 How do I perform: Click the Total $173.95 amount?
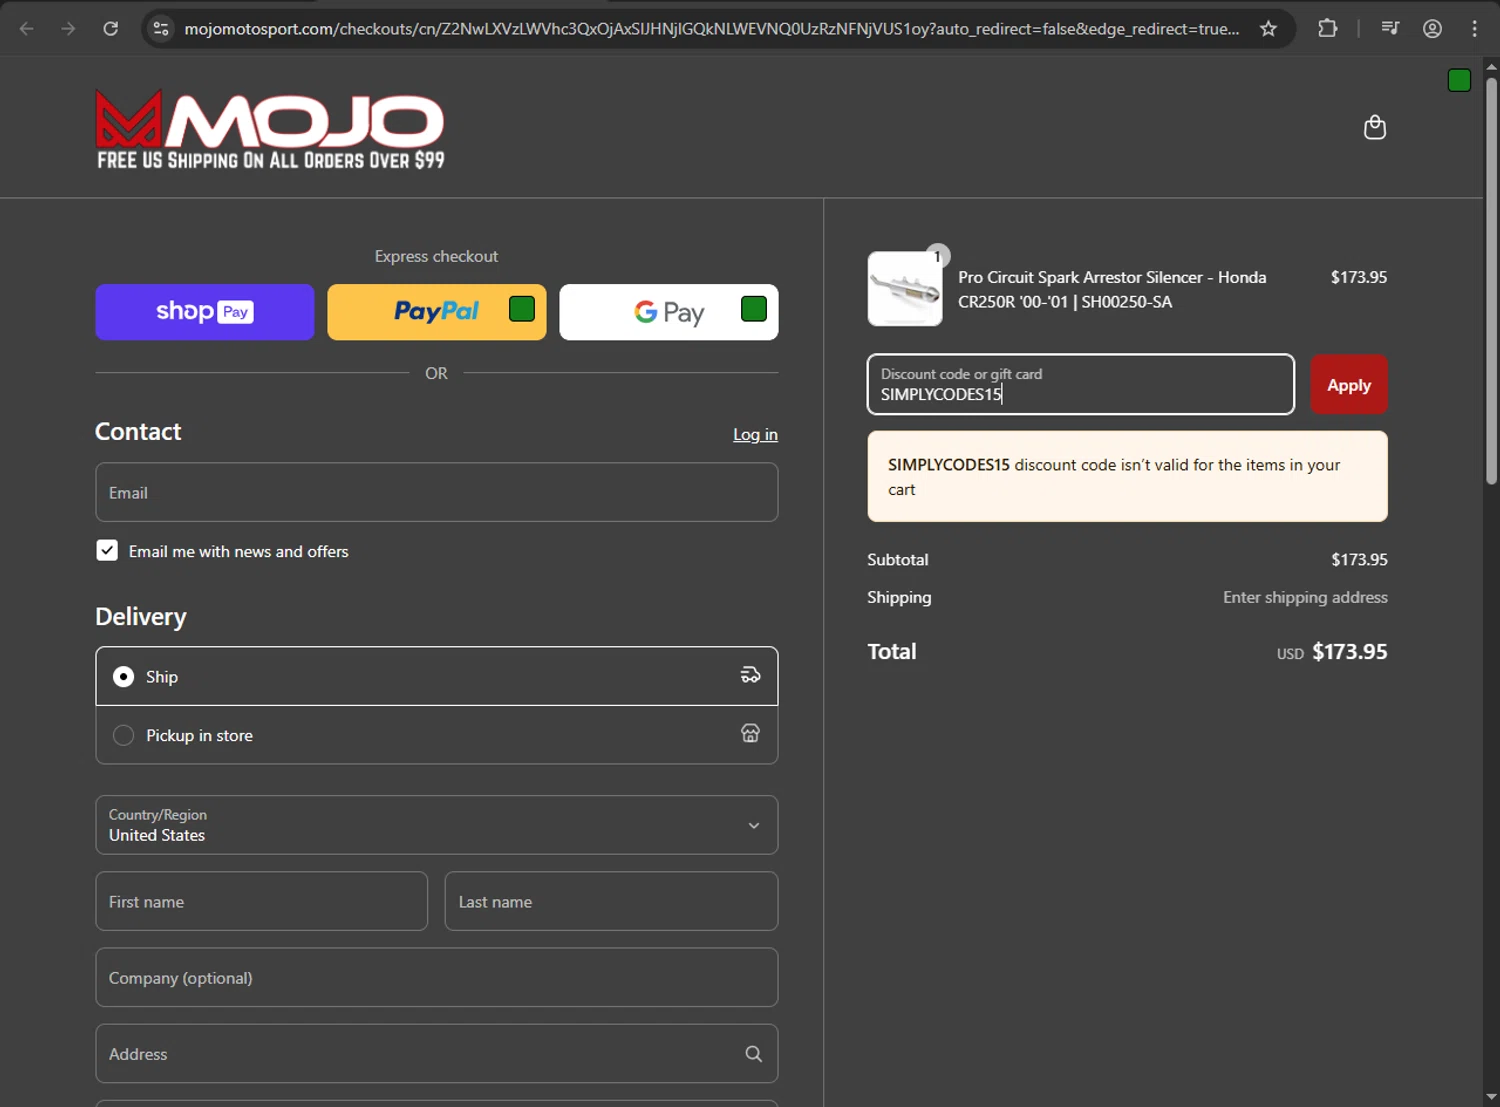tap(1349, 652)
